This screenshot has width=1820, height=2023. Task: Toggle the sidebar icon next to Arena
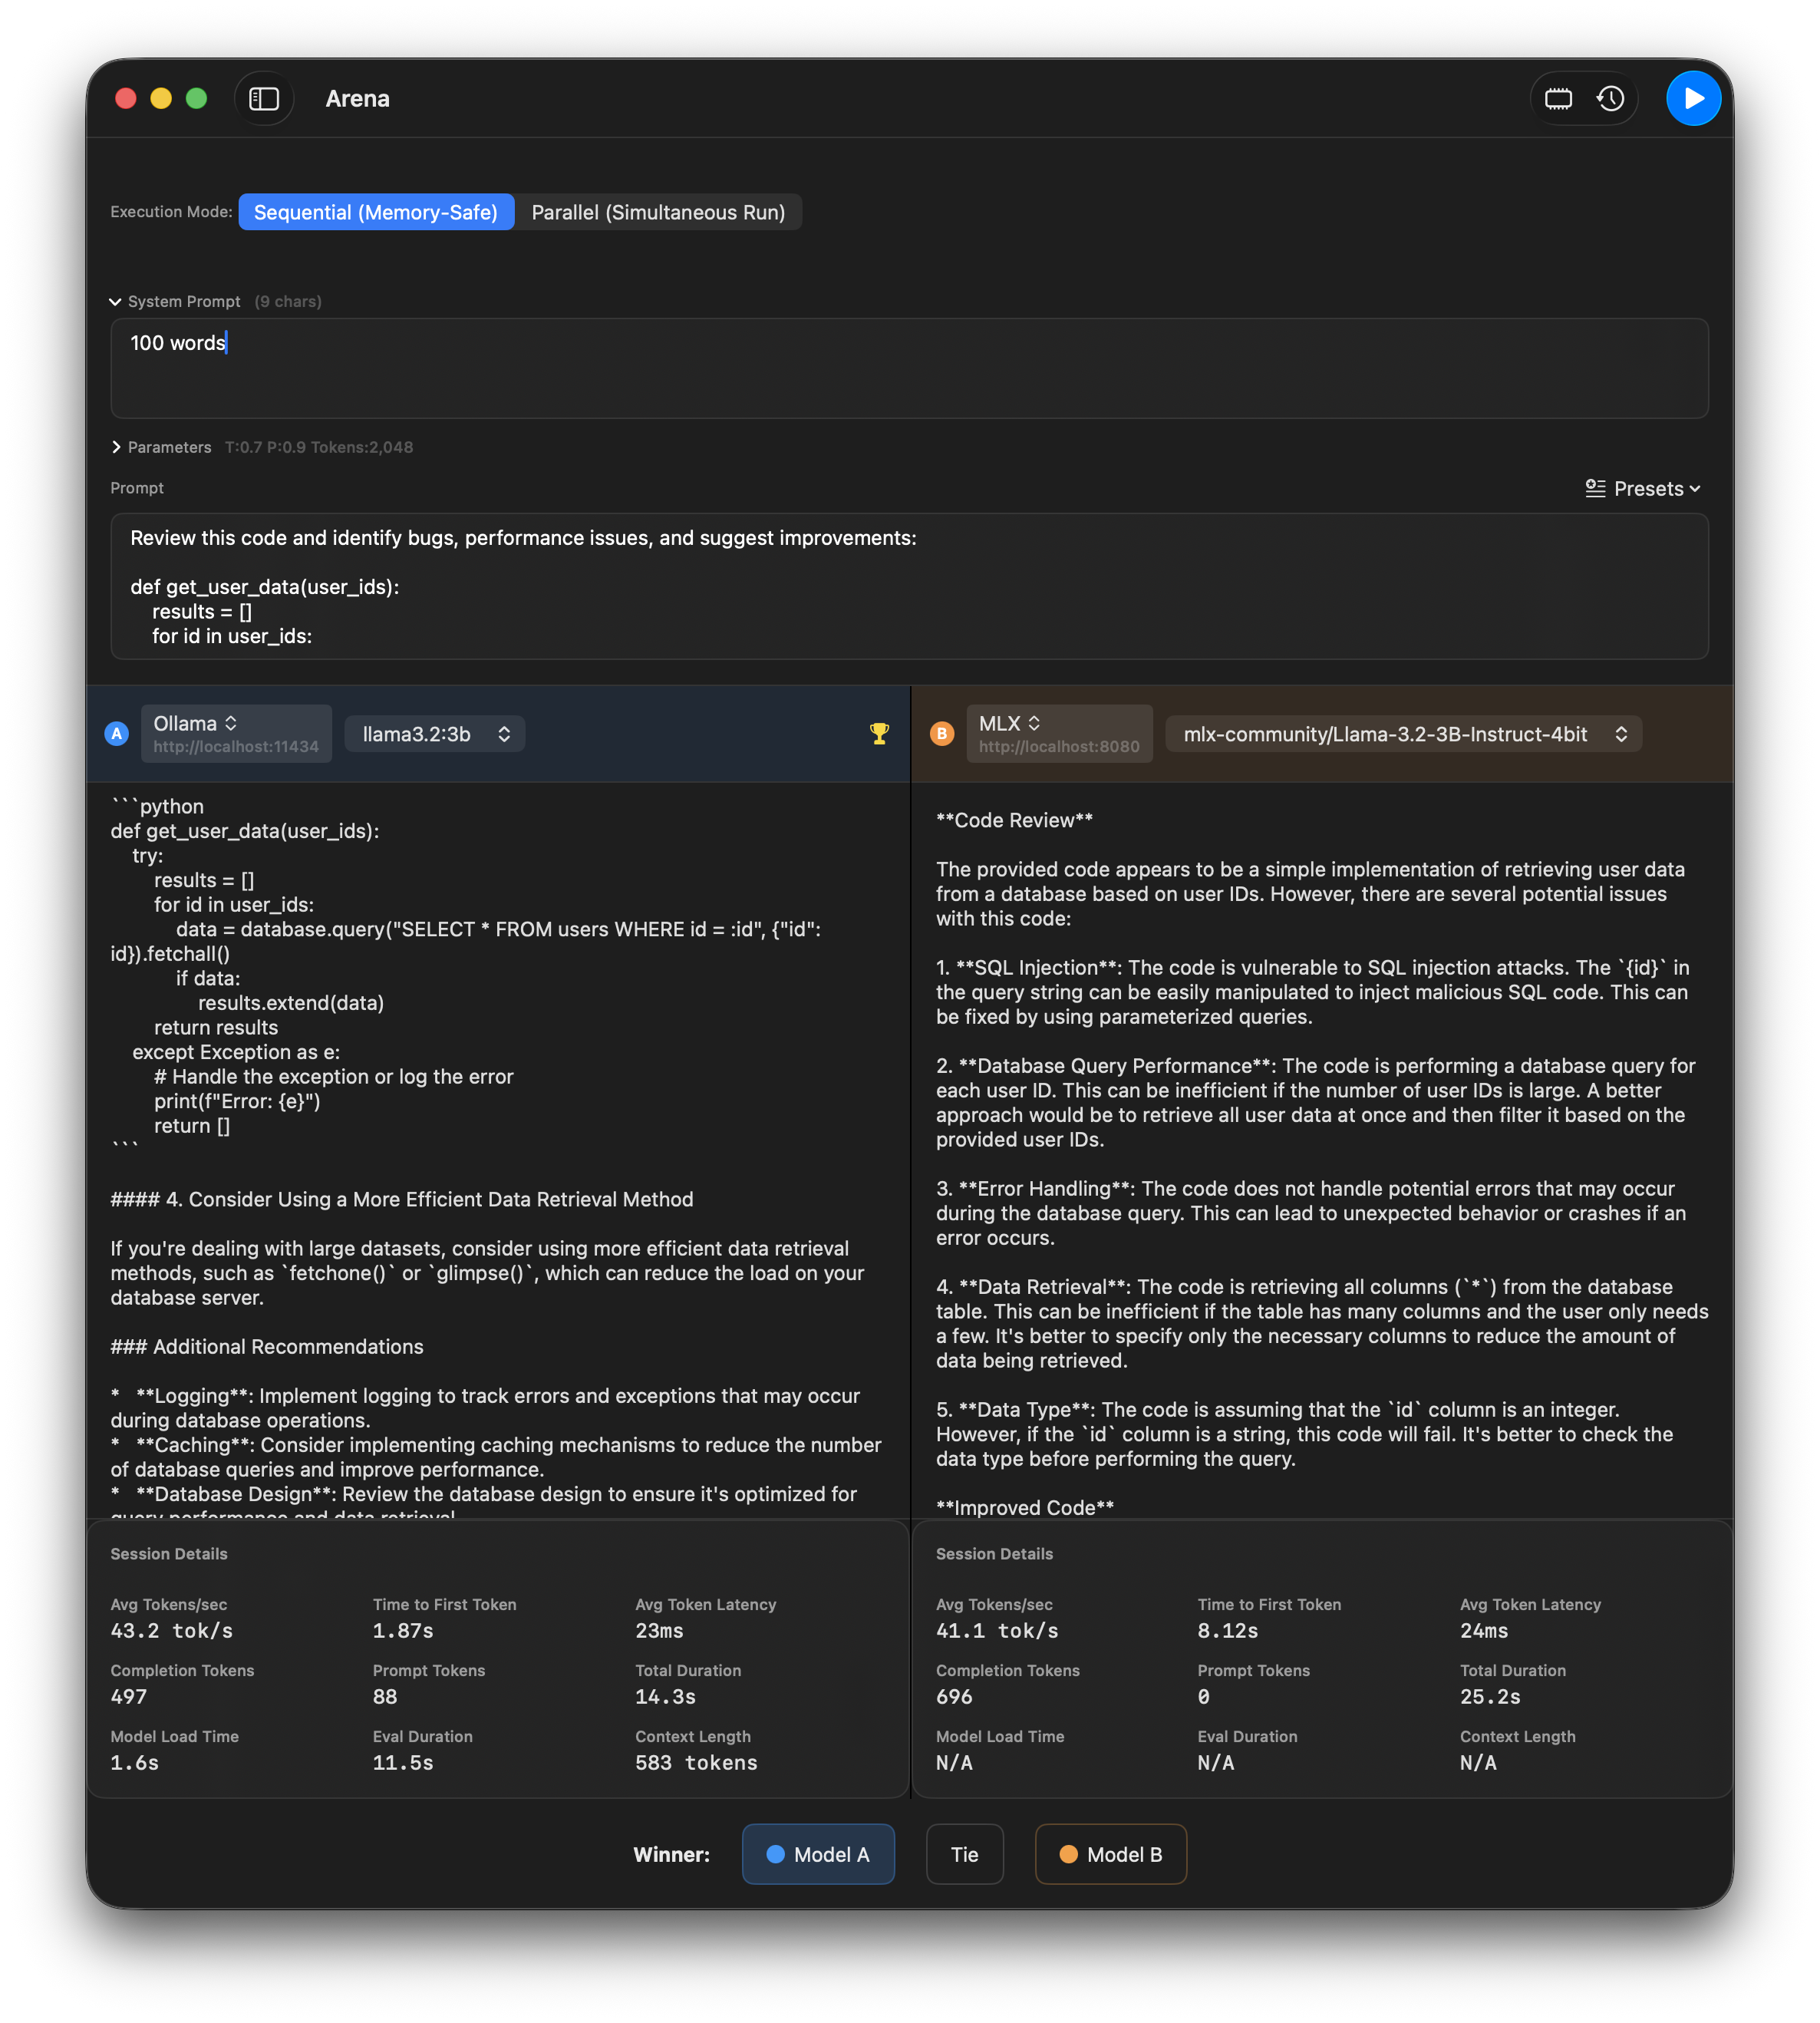tap(263, 98)
